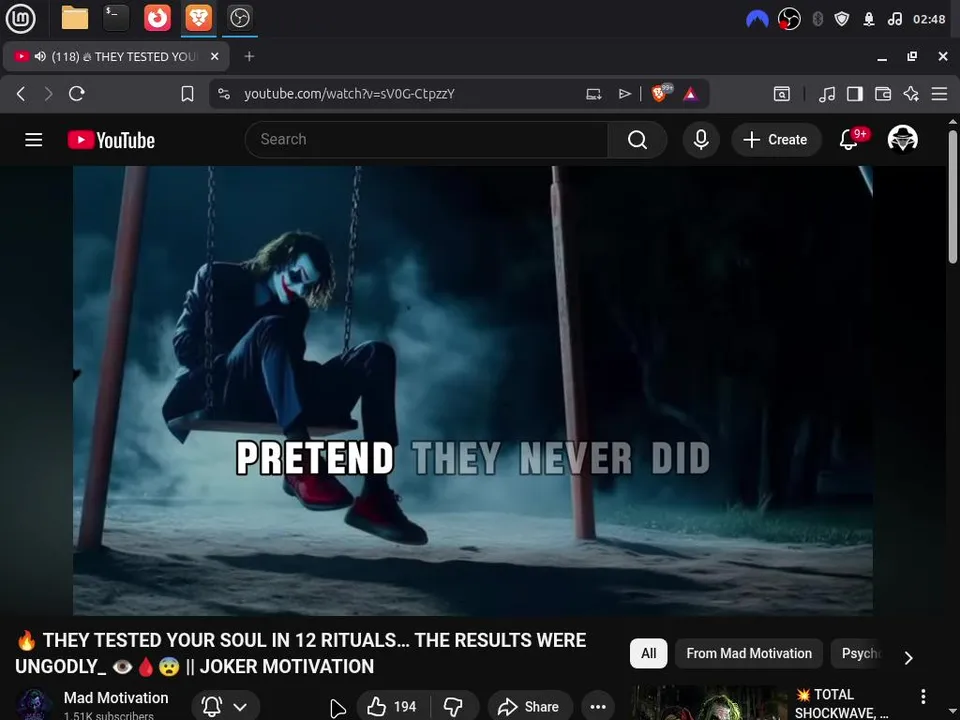
Task: Open the account avatar menu
Action: click(902, 140)
